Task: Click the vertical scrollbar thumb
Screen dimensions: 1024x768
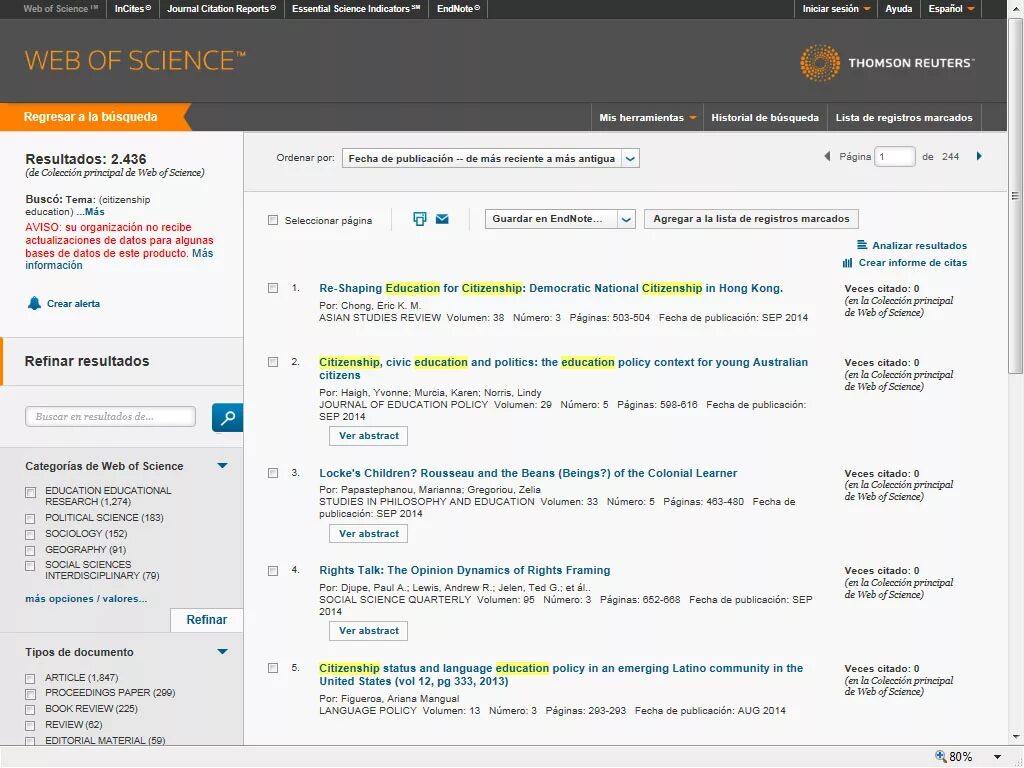Action: tap(1014, 196)
